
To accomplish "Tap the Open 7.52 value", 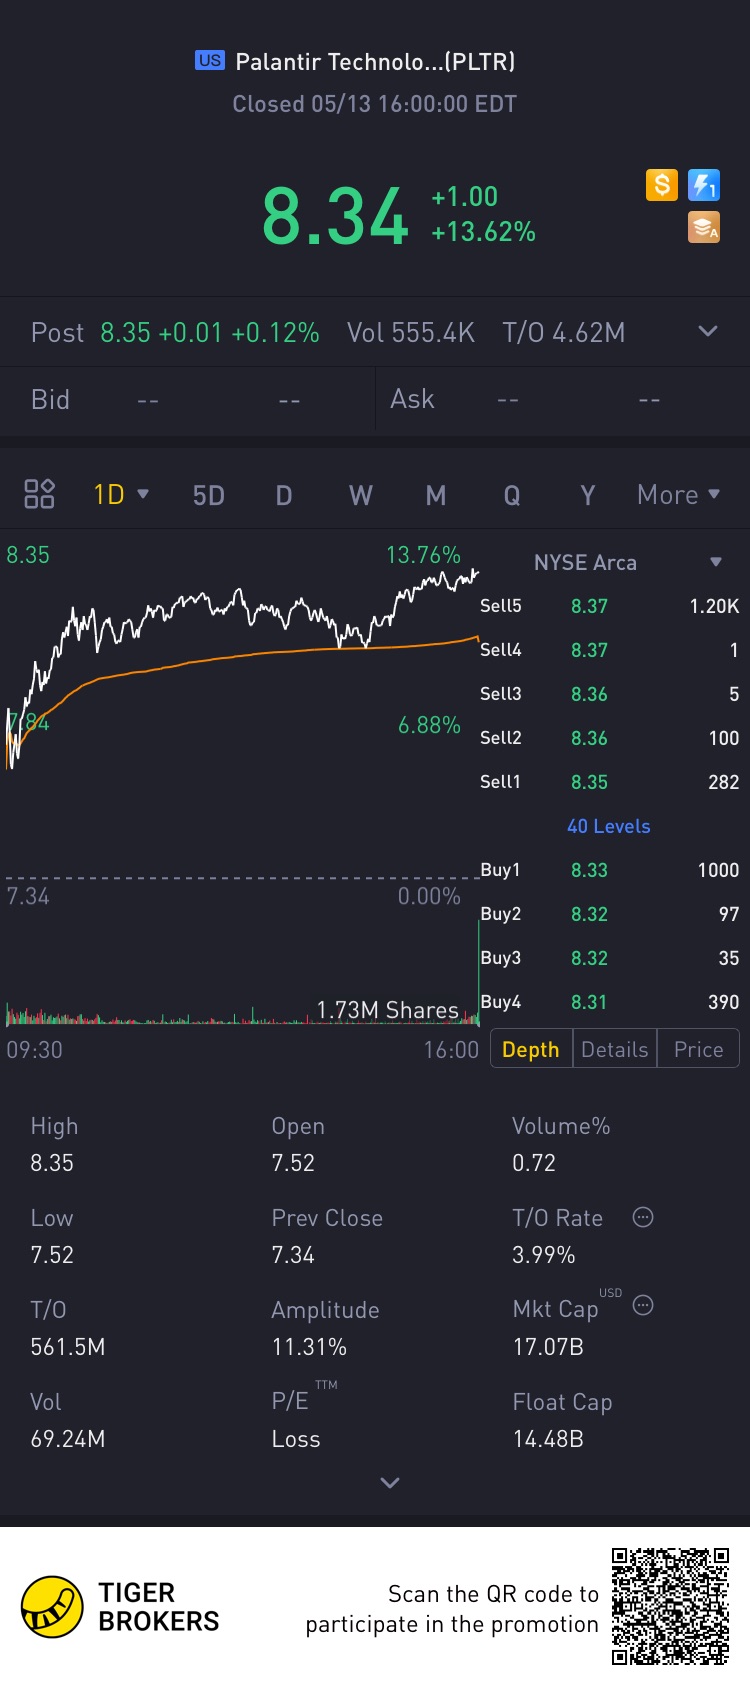I will (x=293, y=1163).
